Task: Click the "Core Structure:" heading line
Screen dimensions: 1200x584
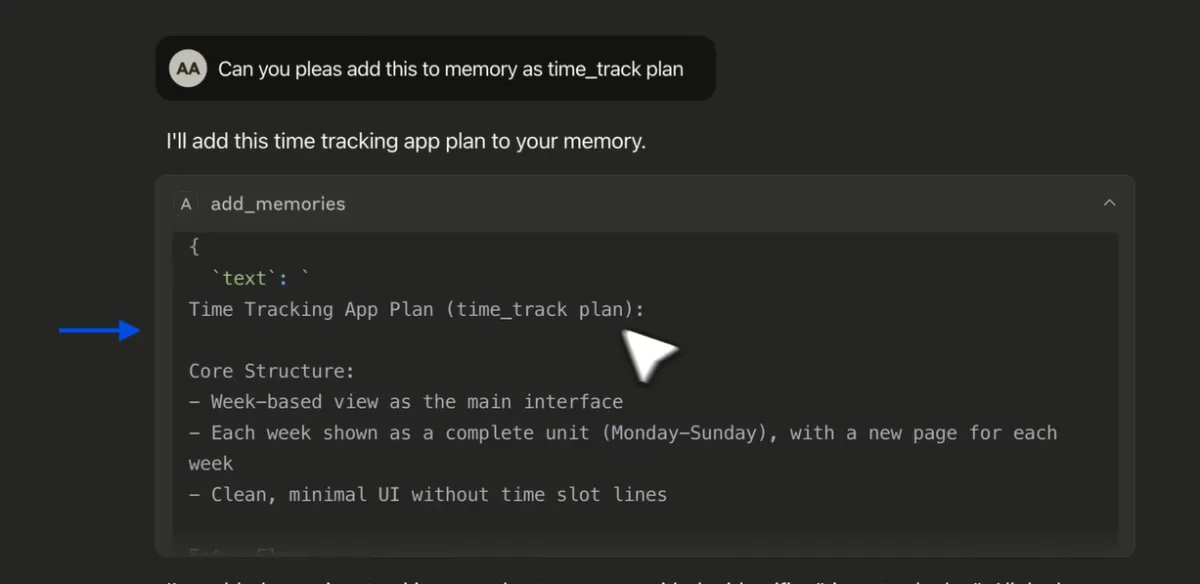Action: point(272,371)
